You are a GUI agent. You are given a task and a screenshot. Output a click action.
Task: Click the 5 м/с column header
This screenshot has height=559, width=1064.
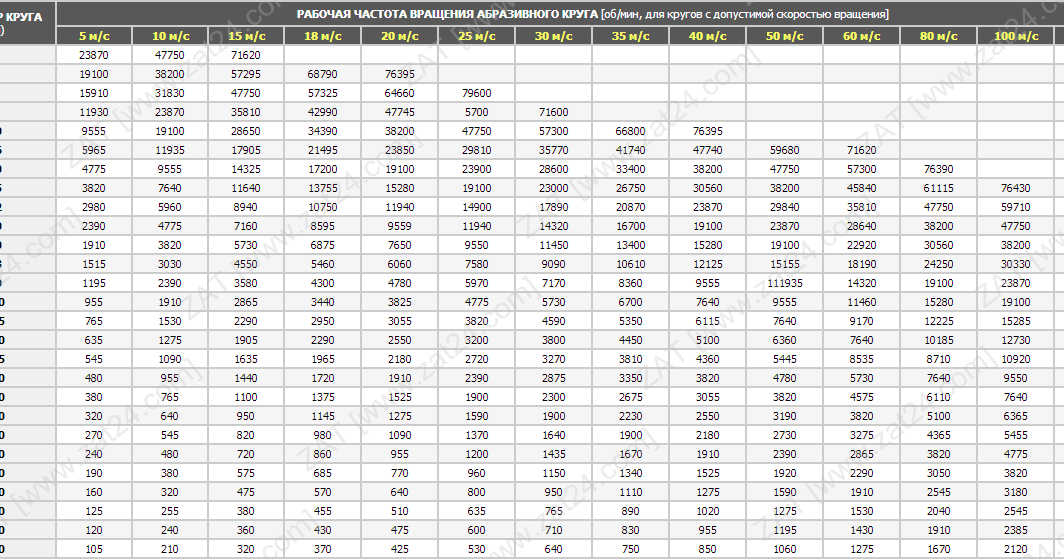tap(94, 36)
